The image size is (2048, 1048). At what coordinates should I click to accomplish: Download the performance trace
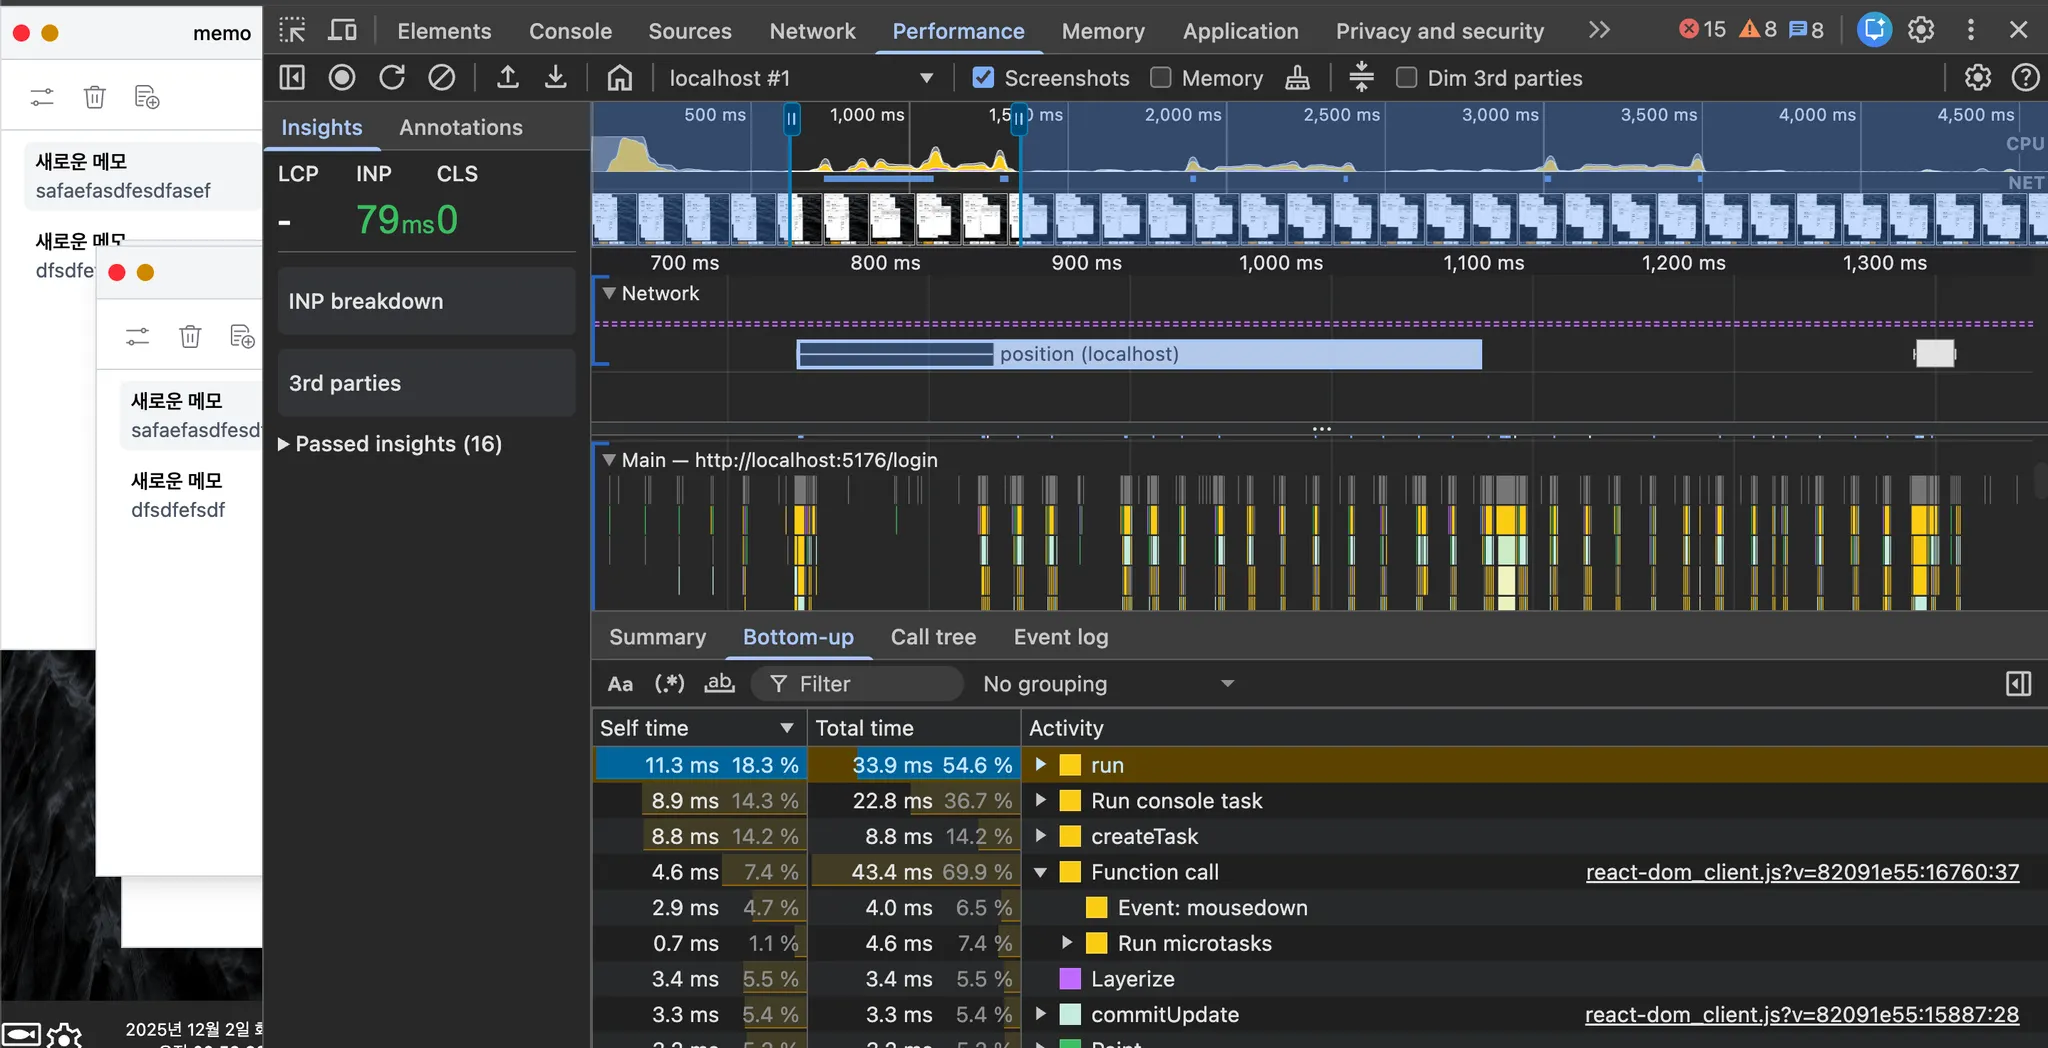pos(556,78)
